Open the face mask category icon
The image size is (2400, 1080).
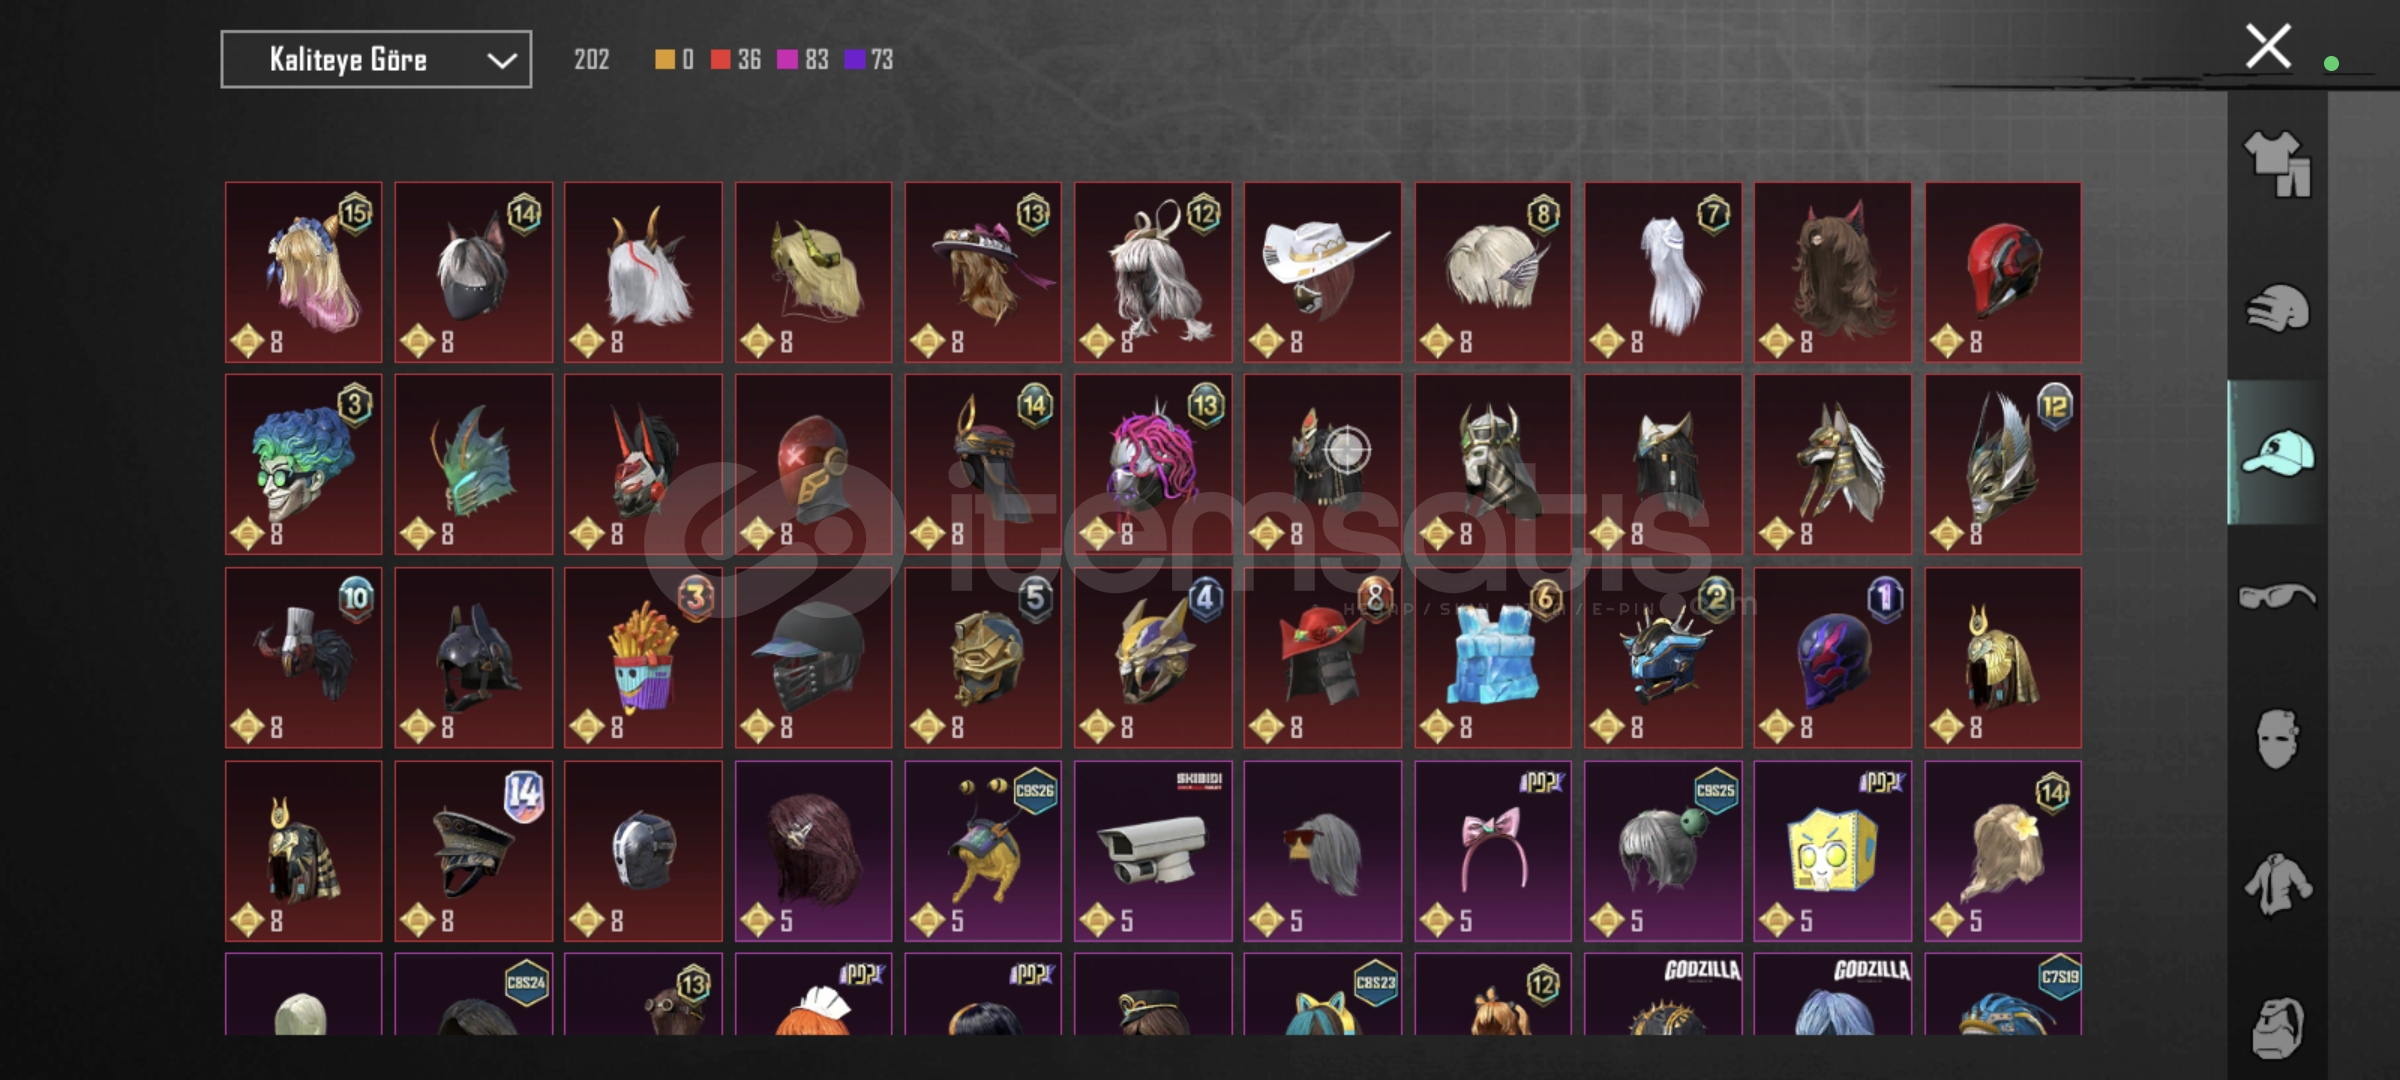click(2277, 739)
